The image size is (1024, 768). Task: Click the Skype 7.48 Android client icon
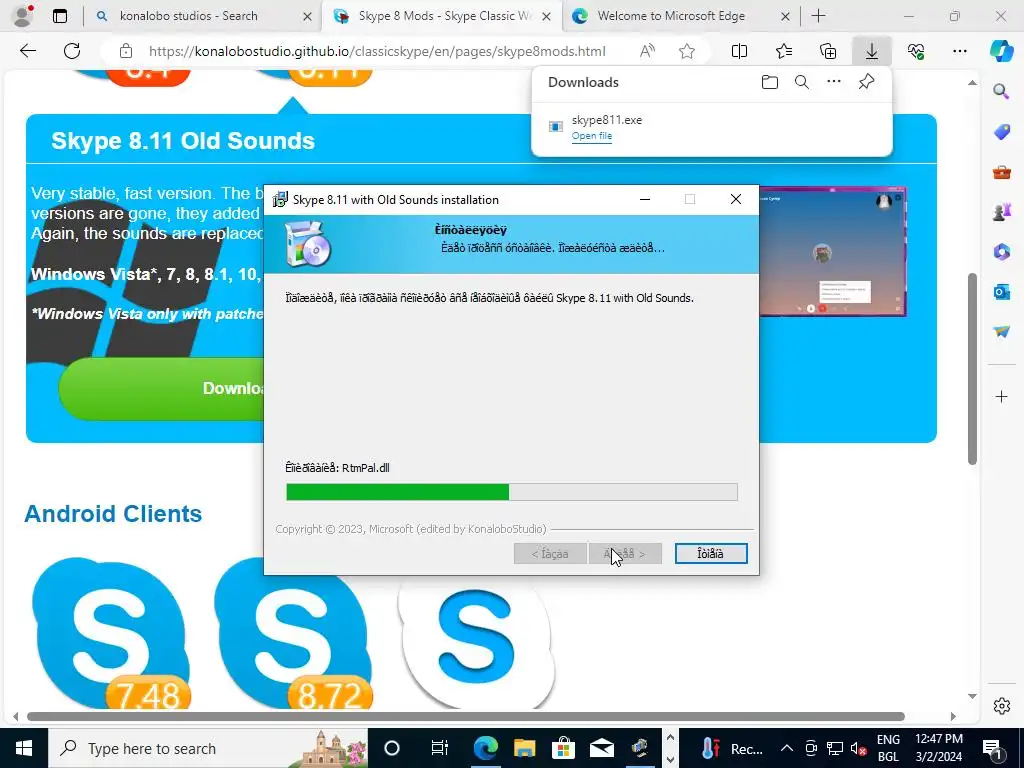[x=111, y=633]
